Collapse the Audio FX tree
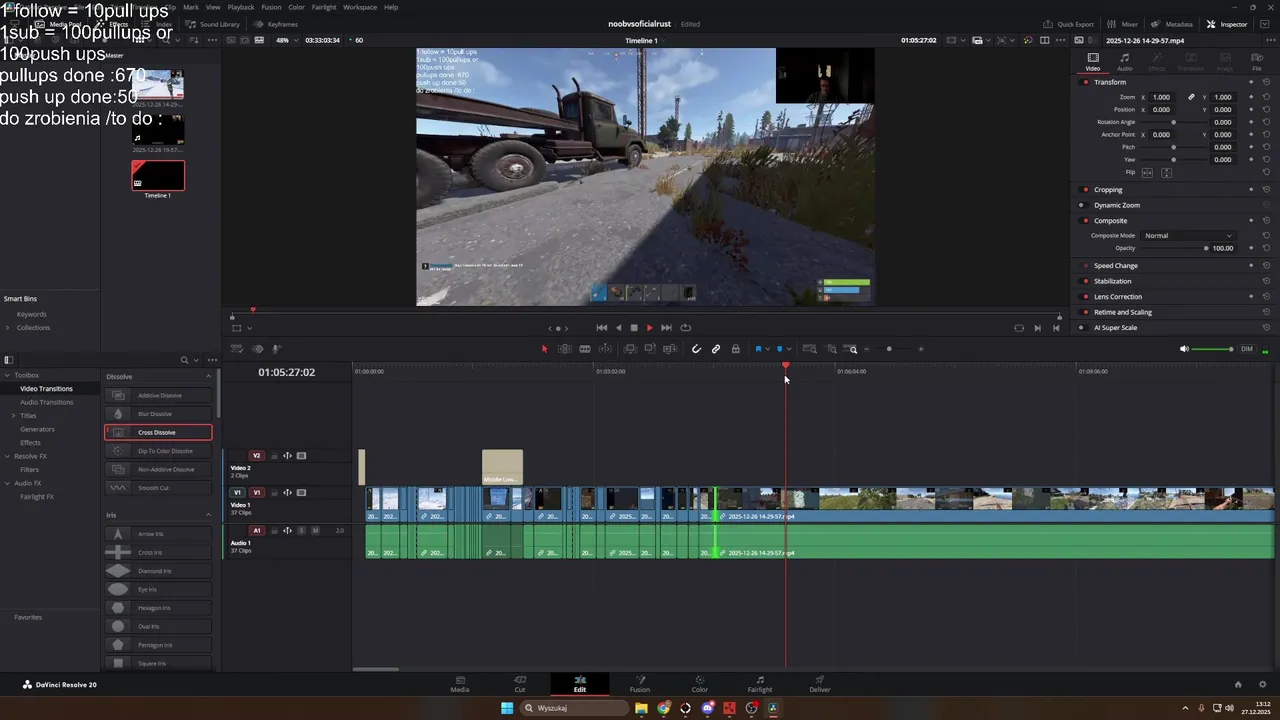 (x=7, y=483)
